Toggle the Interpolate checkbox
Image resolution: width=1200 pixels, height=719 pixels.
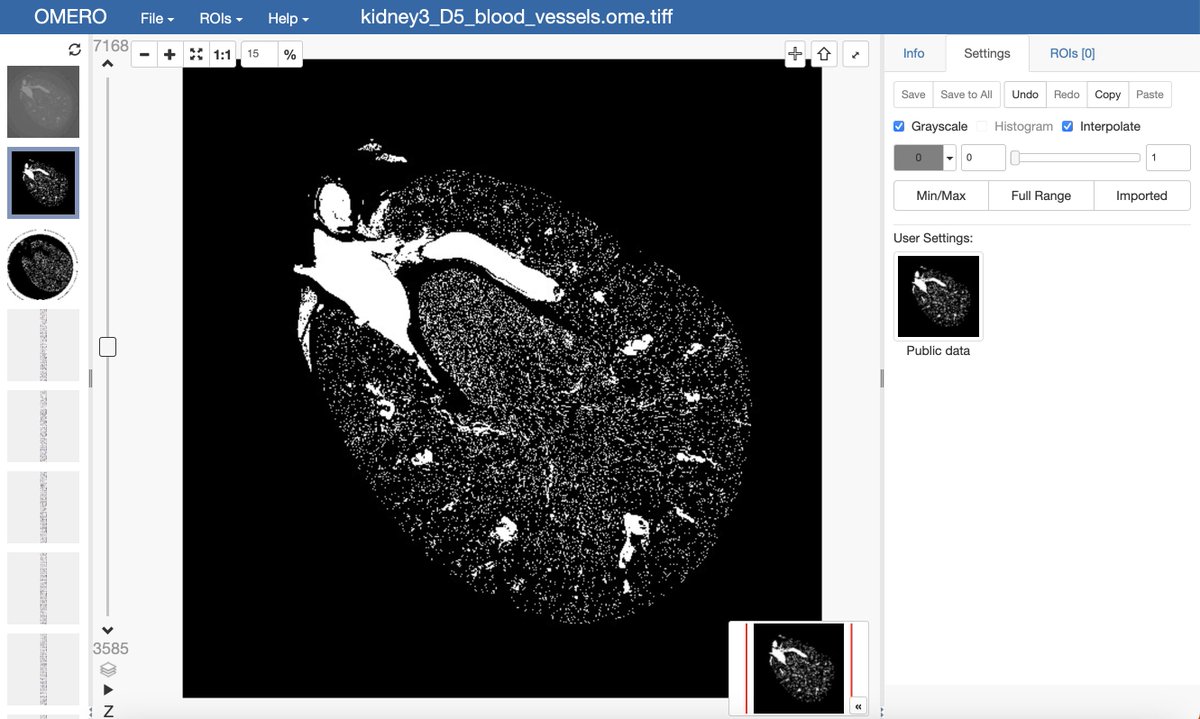(x=1068, y=127)
